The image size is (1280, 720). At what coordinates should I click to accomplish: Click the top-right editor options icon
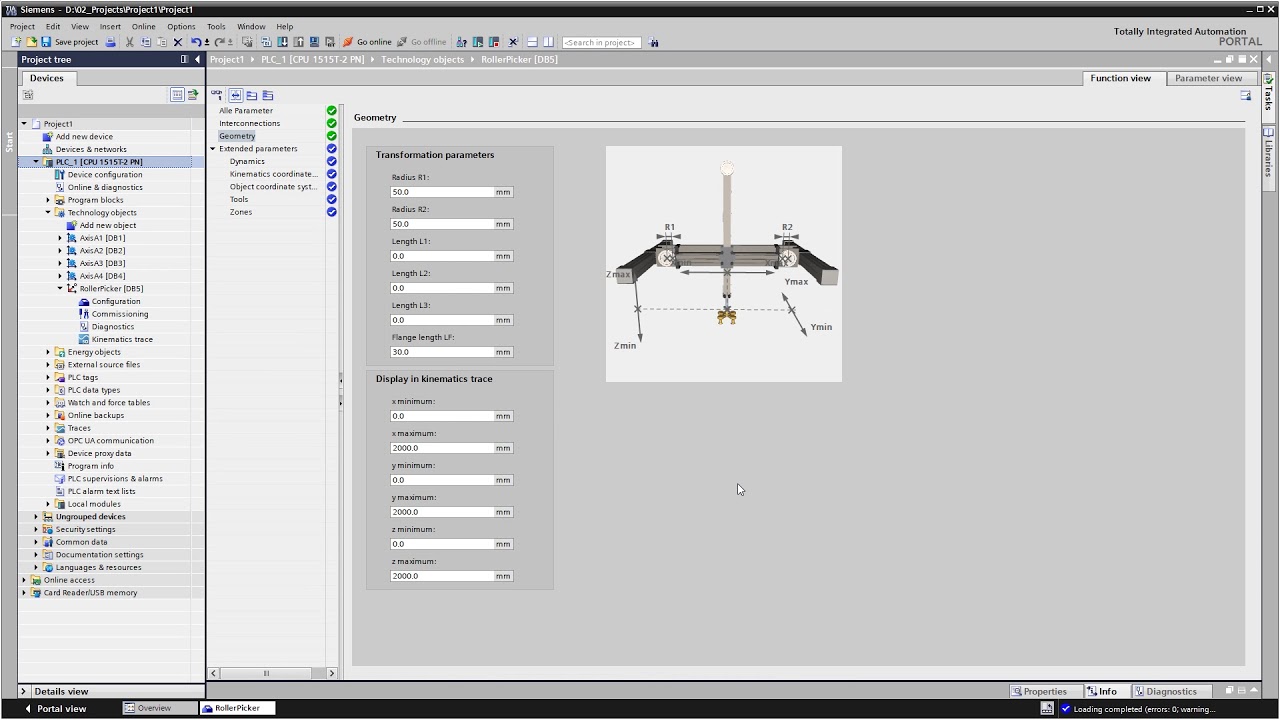point(1246,96)
